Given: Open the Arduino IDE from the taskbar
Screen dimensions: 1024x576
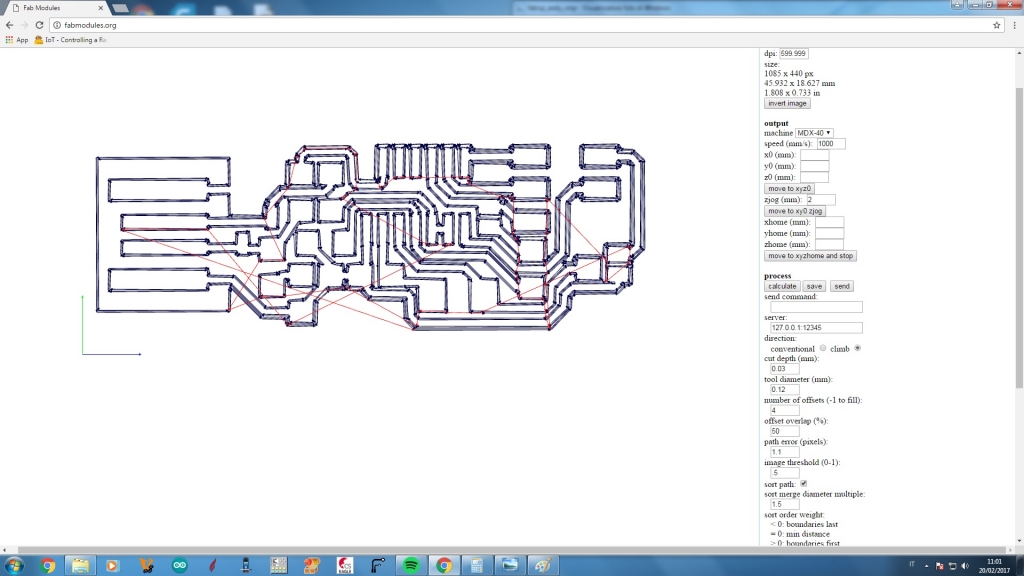Looking at the screenshot, I should point(180,565).
